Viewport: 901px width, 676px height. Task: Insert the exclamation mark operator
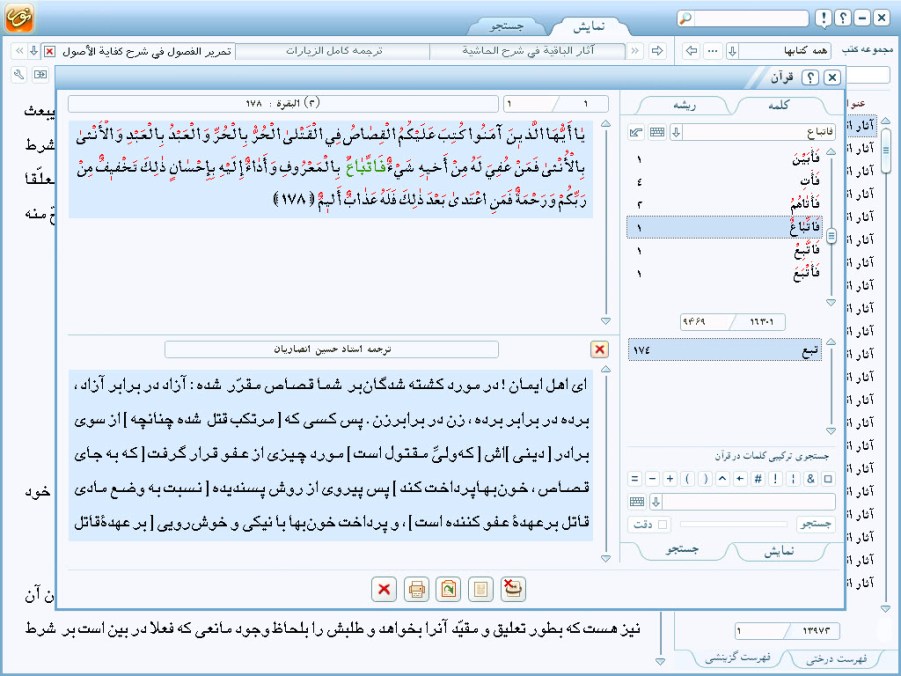[776, 478]
